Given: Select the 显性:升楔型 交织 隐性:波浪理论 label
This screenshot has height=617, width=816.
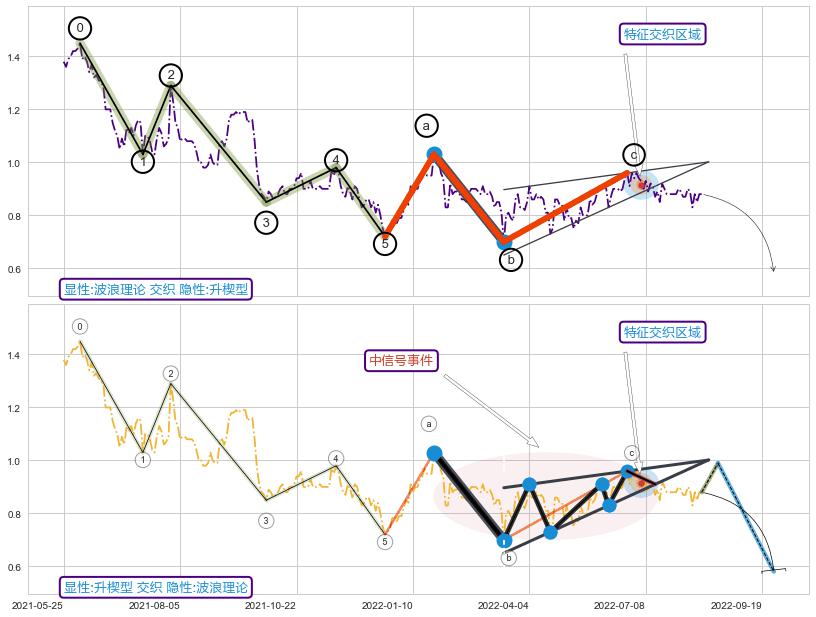Looking at the screenshot, I should click(156, 587).
